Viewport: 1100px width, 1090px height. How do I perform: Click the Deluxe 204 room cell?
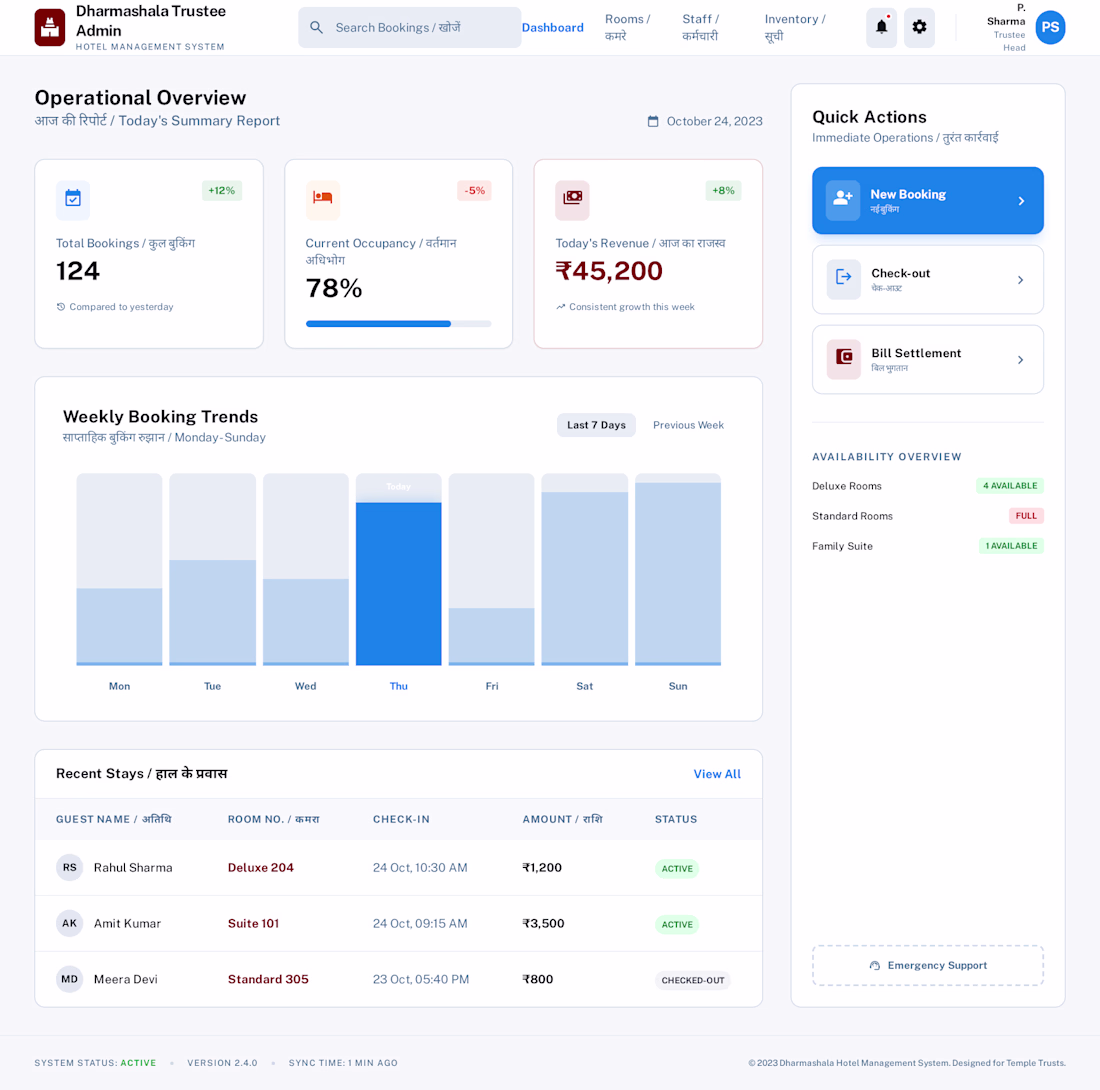[x=260, y=867]
